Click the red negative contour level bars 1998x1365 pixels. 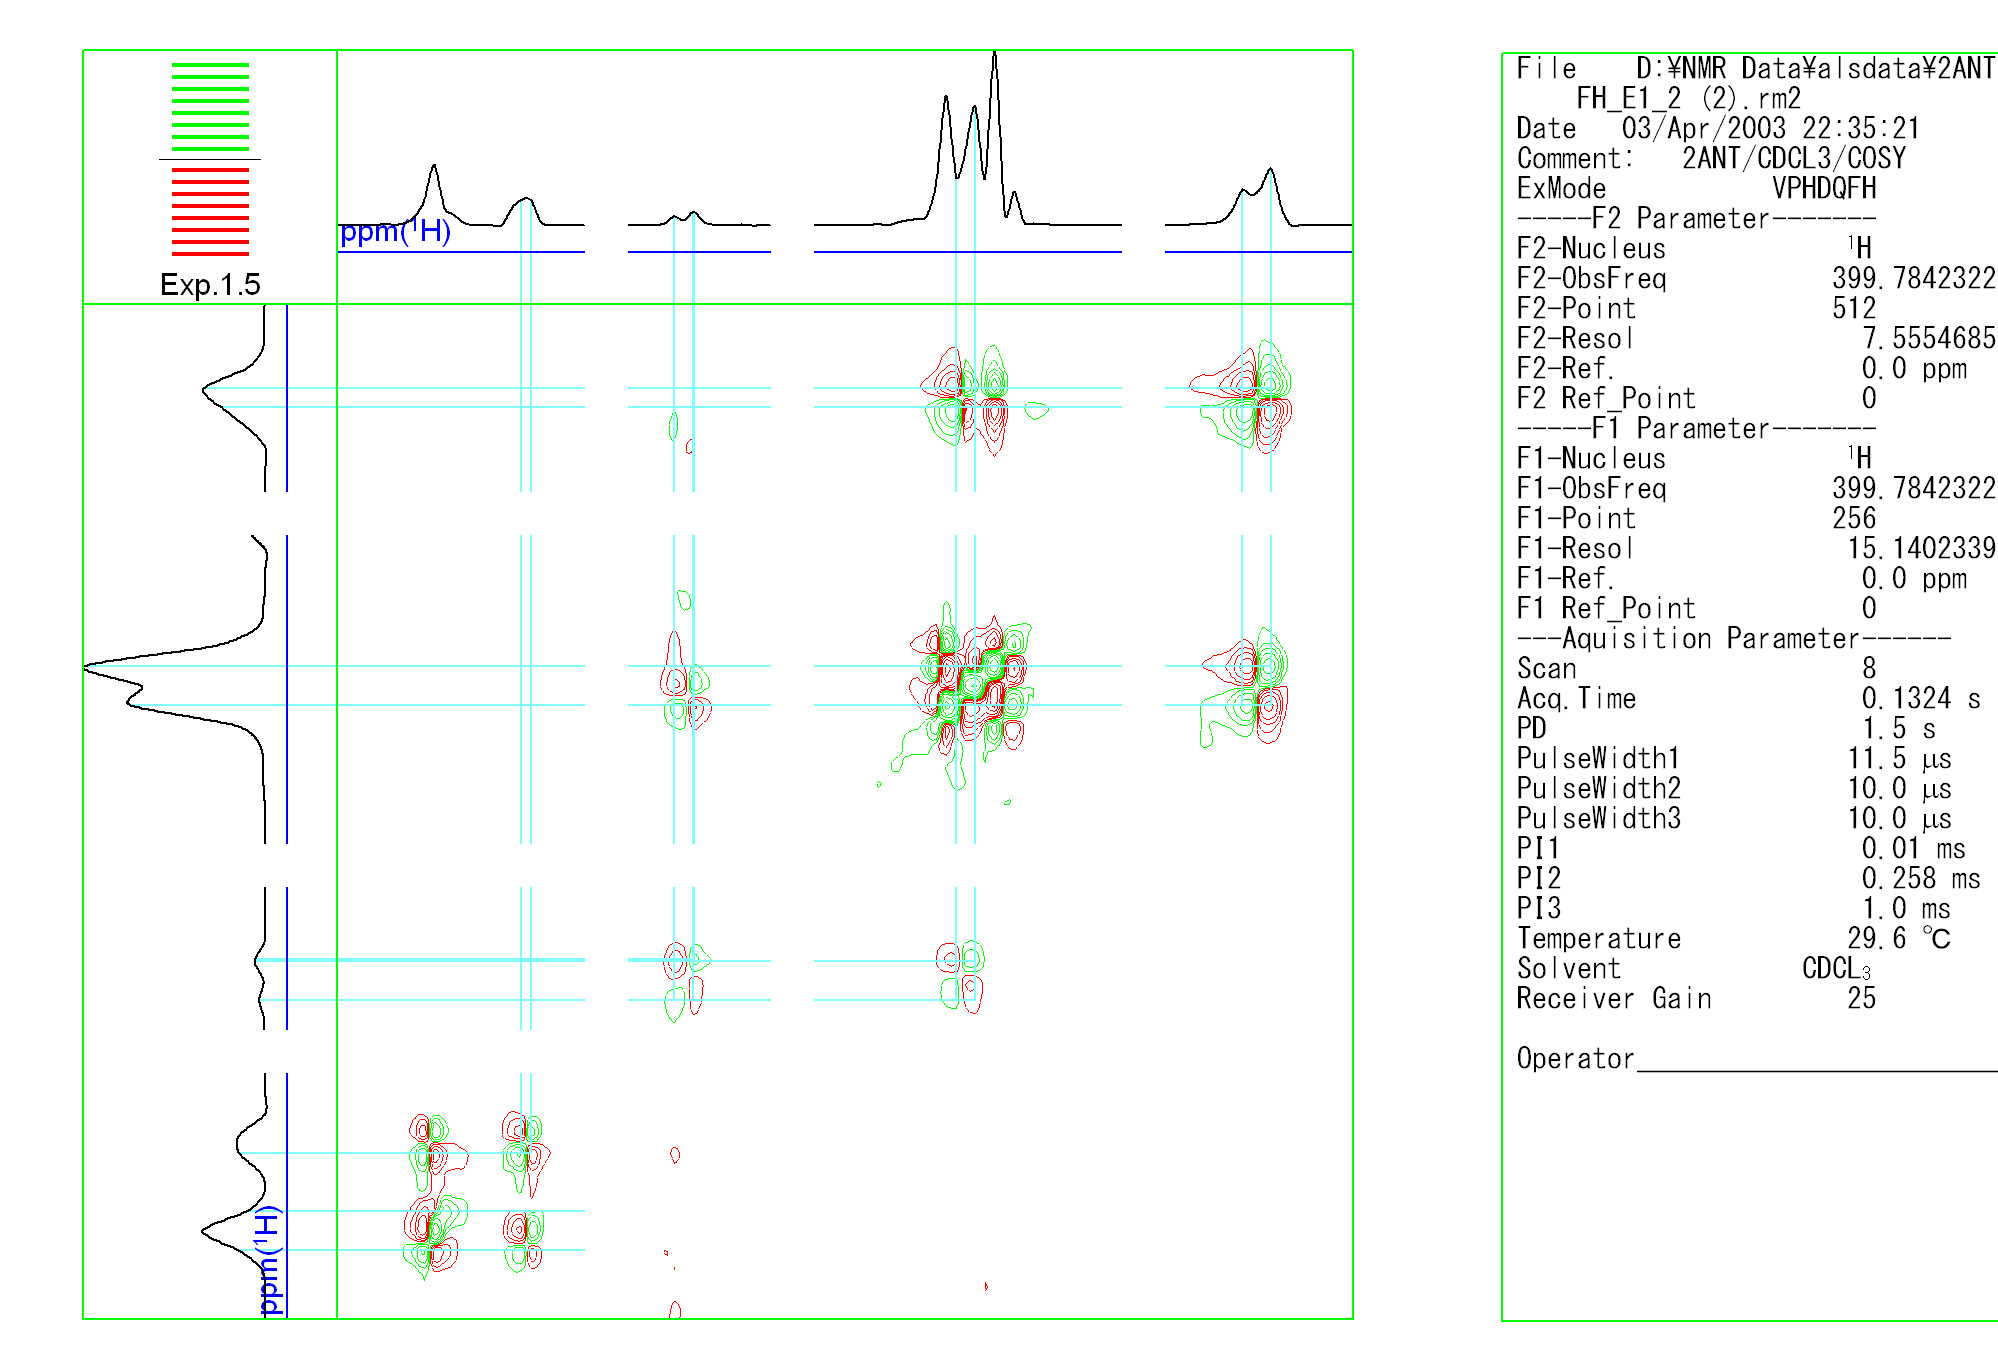pyautogui.click(x=210, y=211)
